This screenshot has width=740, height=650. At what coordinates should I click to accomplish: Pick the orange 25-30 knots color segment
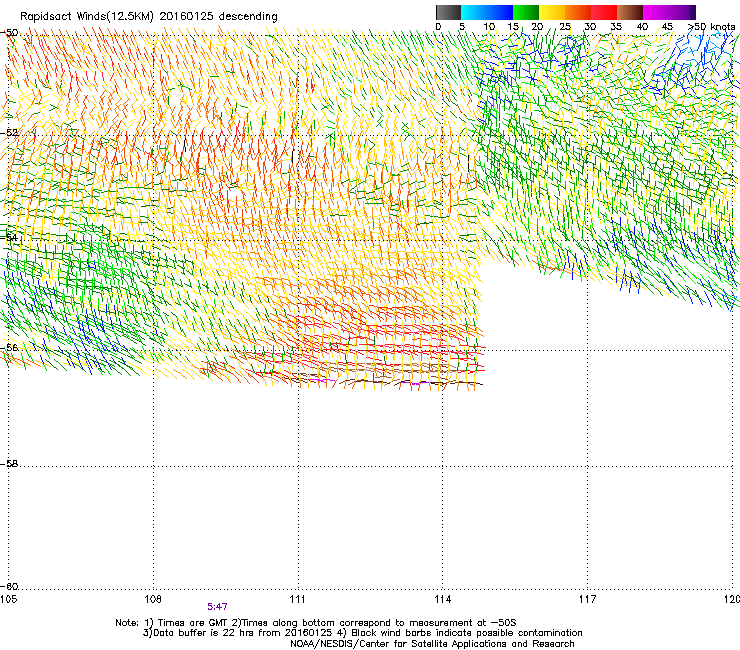(x=578, y=12)
